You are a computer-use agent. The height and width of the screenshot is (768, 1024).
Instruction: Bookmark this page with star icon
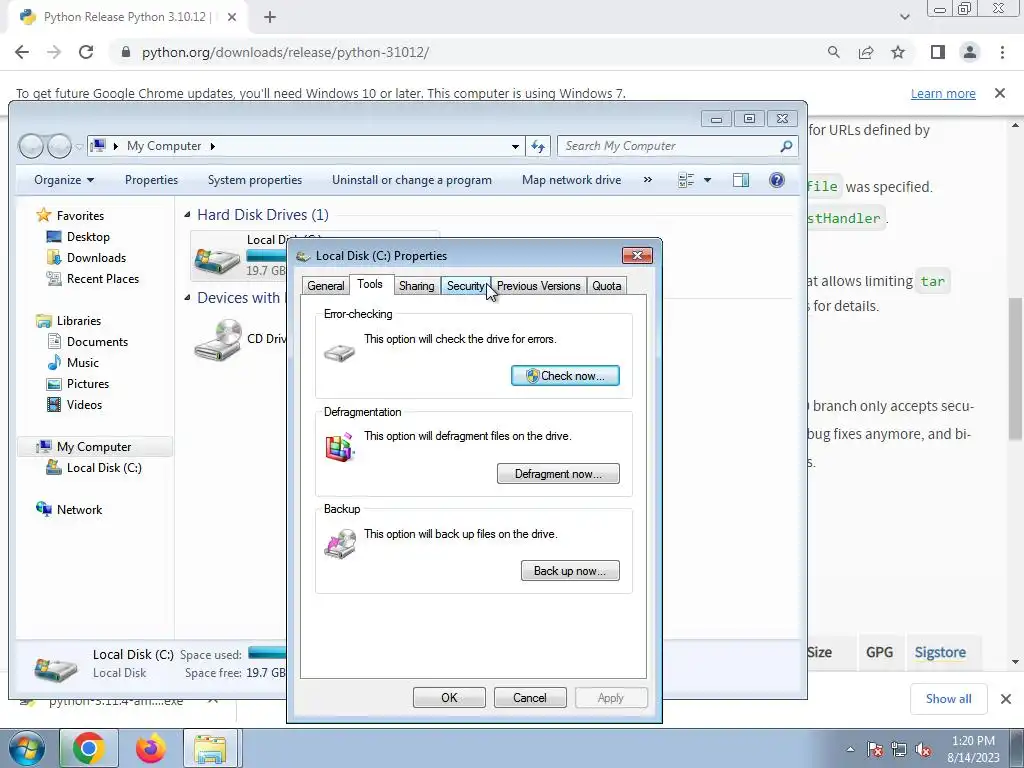[x=898, y=52]
